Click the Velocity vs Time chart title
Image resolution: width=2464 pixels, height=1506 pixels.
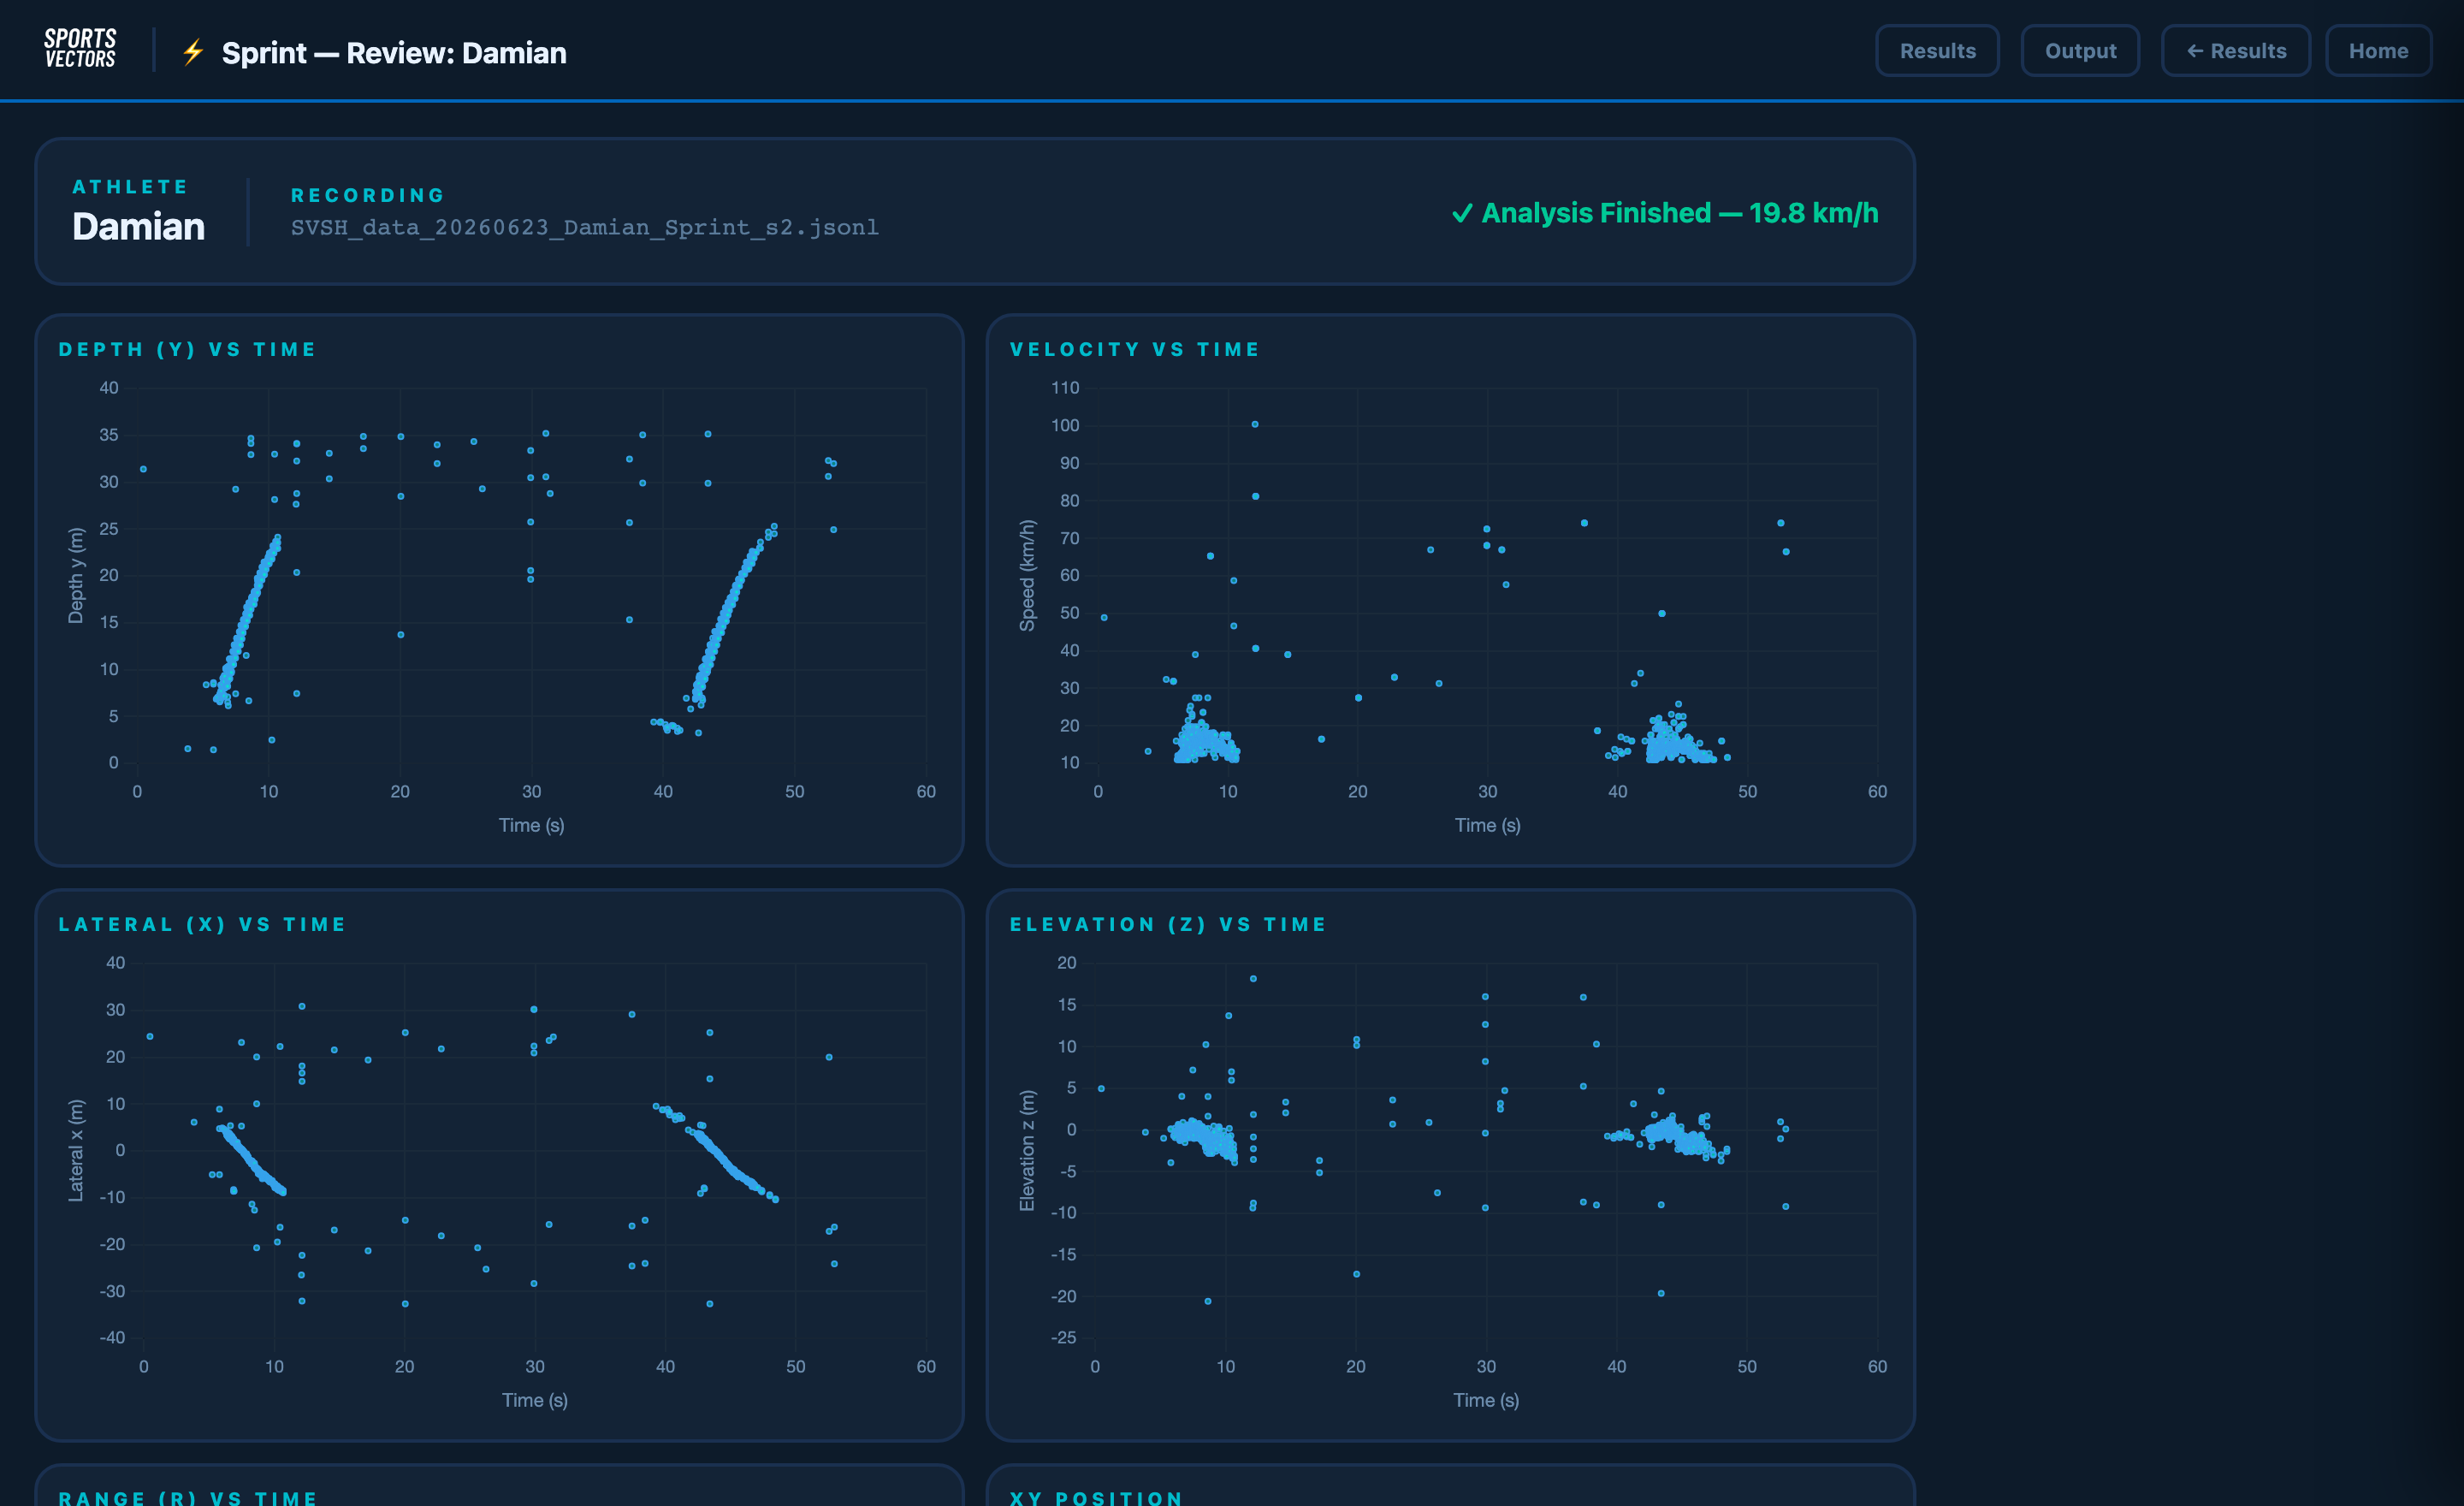(1135, 349)
